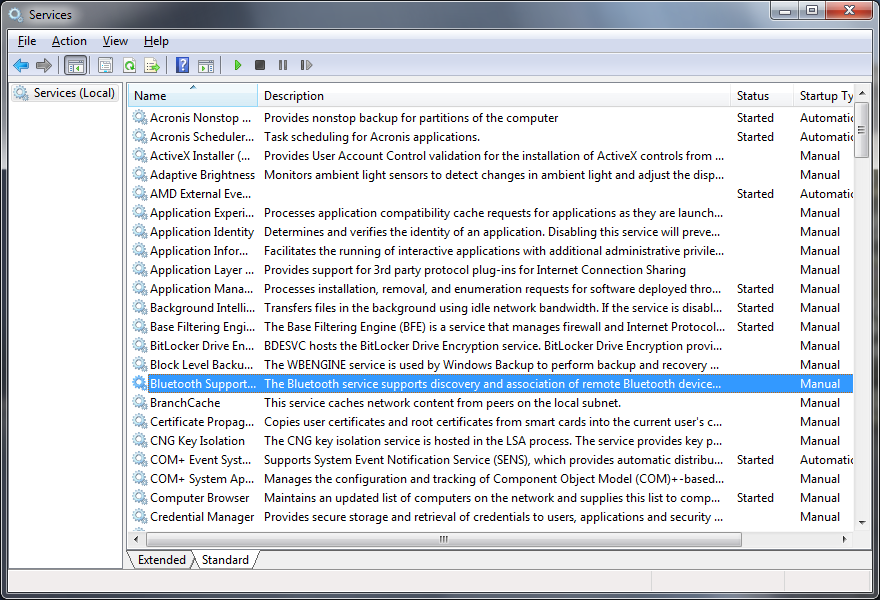Viewport: 880px width, 600px height.
Task: Click the Show/Hide Action Pane icon
Action: (206, 65)
